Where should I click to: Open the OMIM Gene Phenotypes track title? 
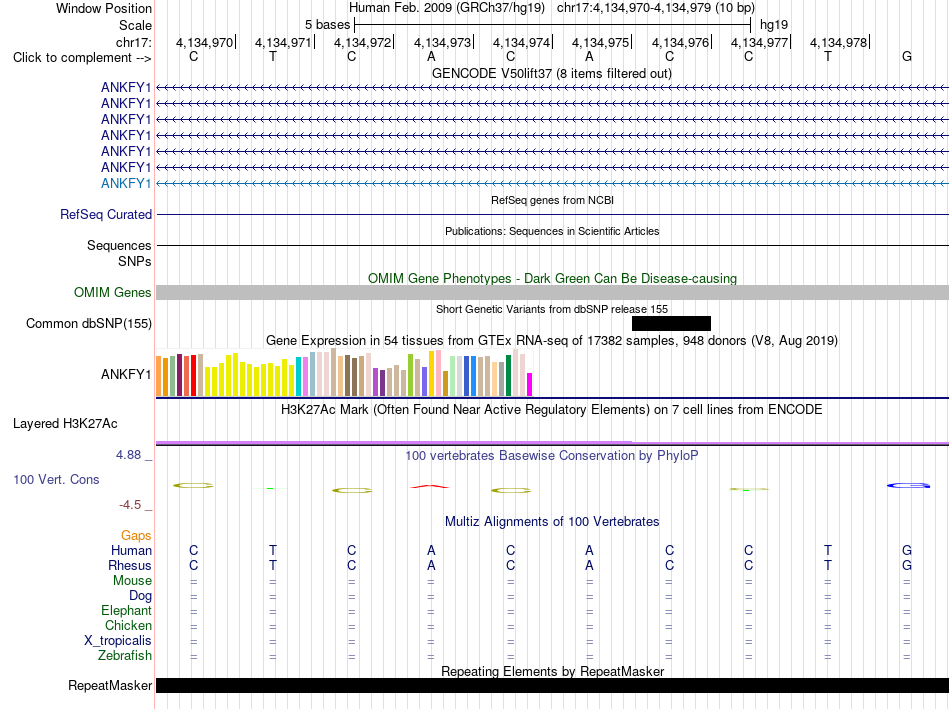(552, 278)
